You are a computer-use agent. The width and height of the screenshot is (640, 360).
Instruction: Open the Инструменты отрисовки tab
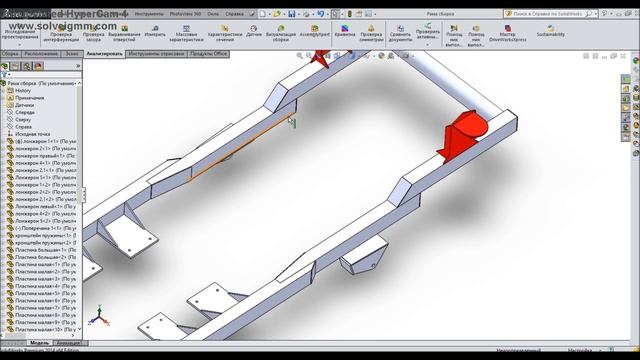(x=156, y=54)
